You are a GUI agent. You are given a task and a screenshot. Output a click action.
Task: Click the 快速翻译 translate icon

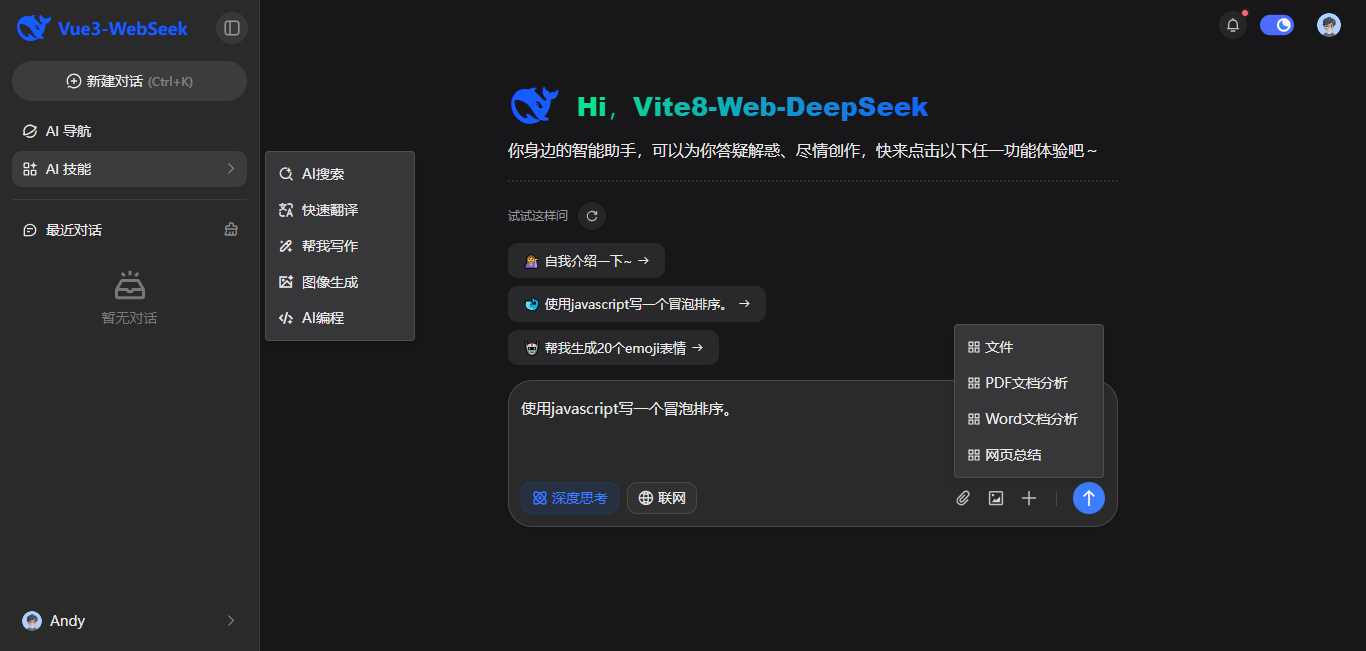click(x=286, y=210)
